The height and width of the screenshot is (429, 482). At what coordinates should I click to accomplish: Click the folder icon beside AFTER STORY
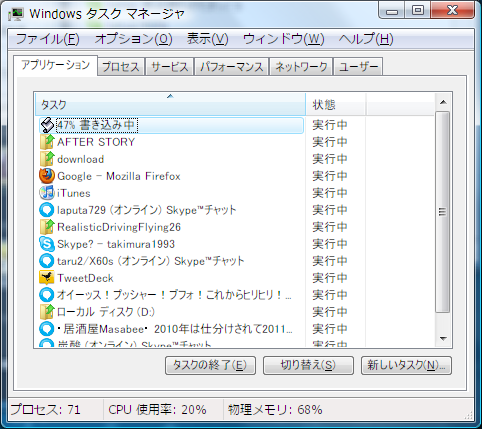coord(47,142)
